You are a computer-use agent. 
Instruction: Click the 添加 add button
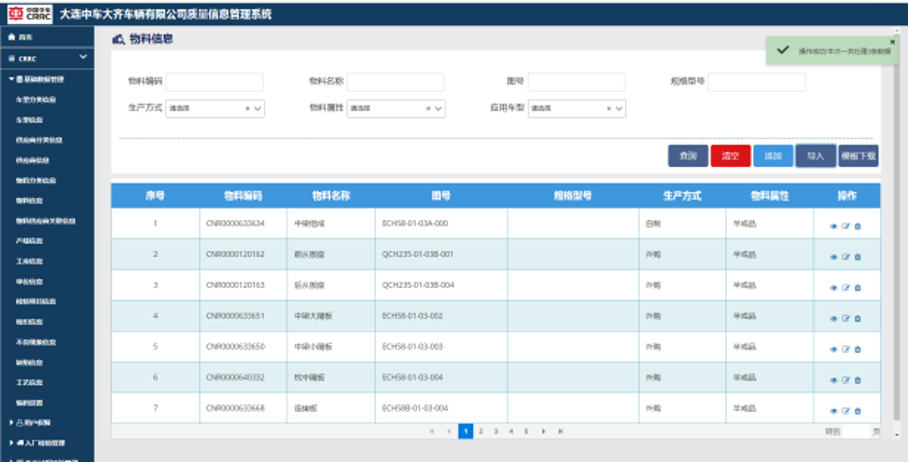pos(773,156)
